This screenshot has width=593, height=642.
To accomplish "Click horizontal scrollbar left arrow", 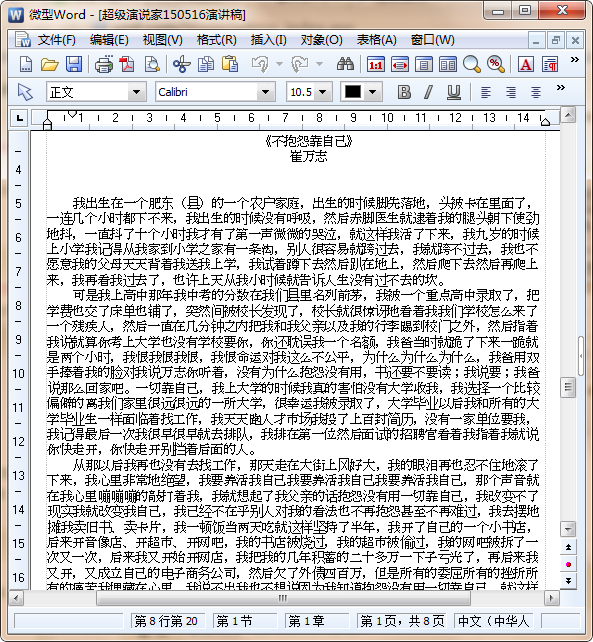I will click(x=16, y=598).
